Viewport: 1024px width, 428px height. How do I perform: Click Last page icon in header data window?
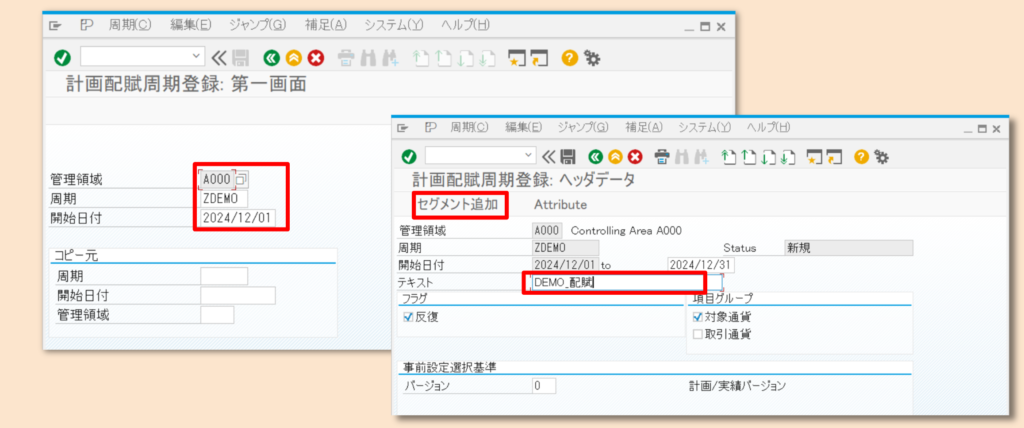click(x=788, y=156)
